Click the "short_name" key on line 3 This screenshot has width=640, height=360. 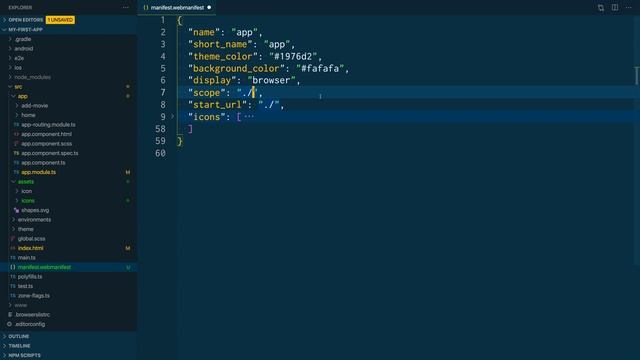220,44
